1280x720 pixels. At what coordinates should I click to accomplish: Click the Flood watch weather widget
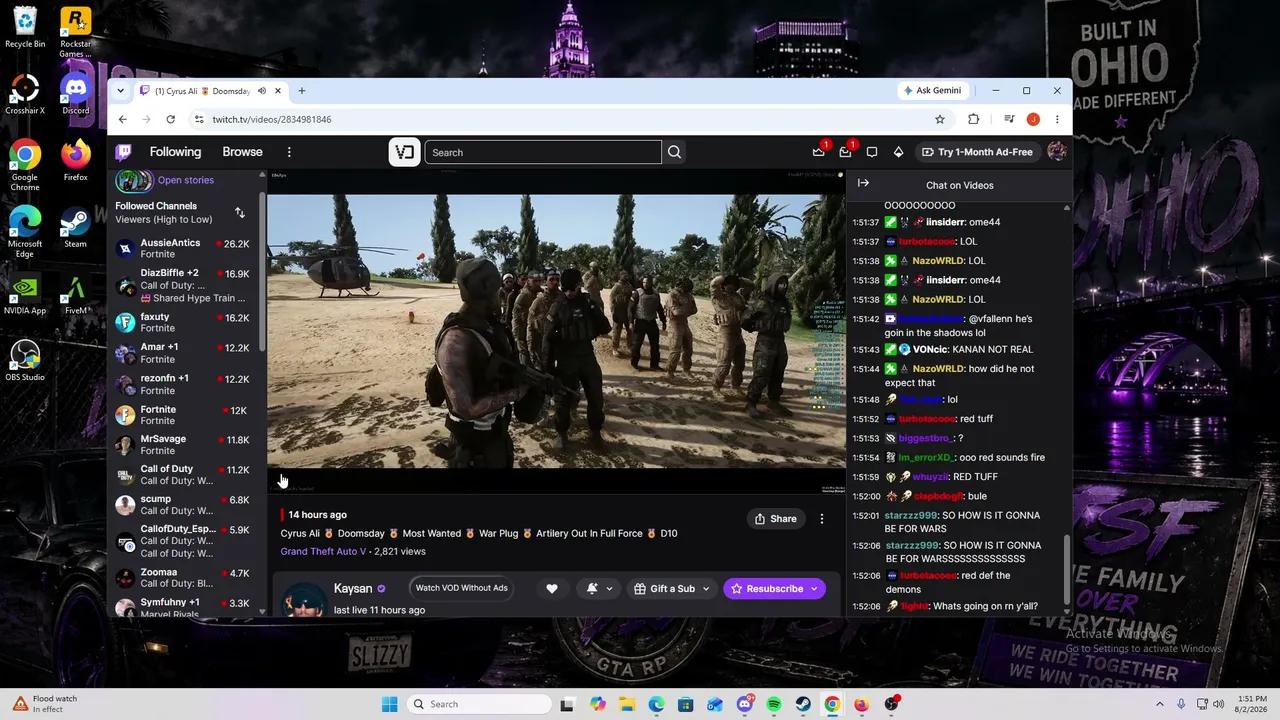[44, 704]
